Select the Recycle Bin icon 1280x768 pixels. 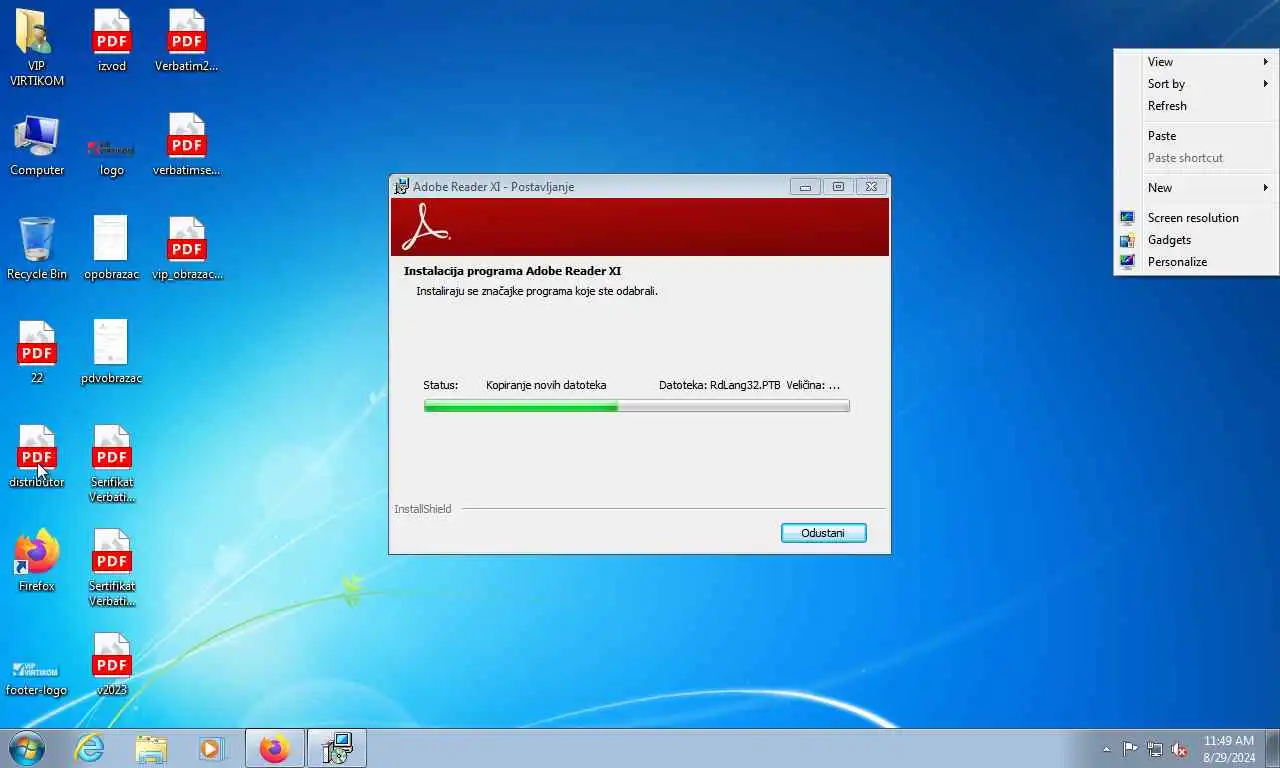(x=37, y=248)
